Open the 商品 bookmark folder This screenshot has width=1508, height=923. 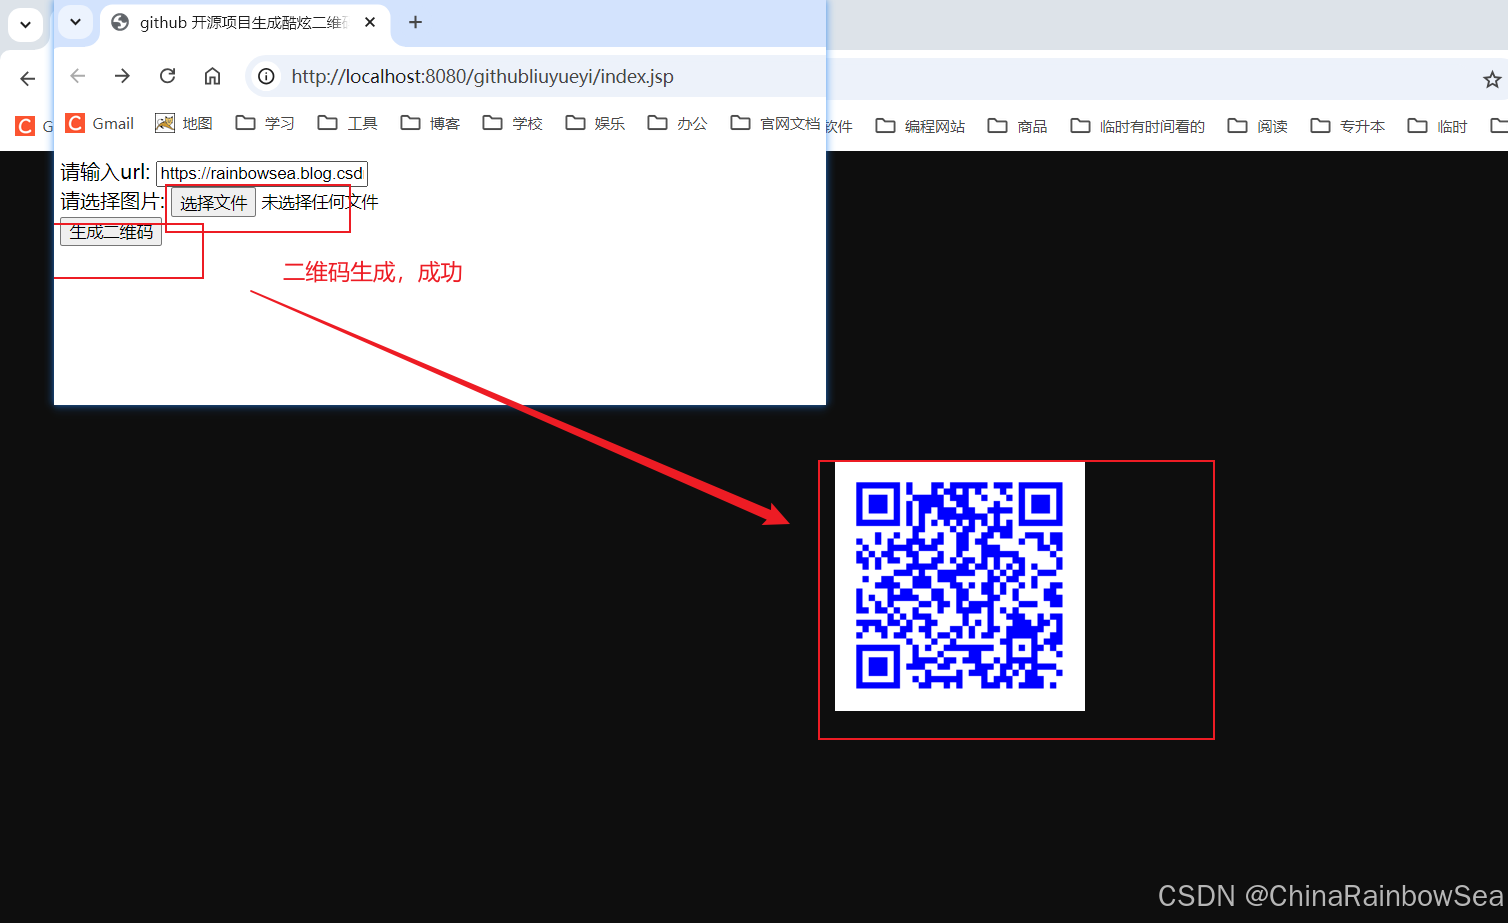click(1017, 126)
